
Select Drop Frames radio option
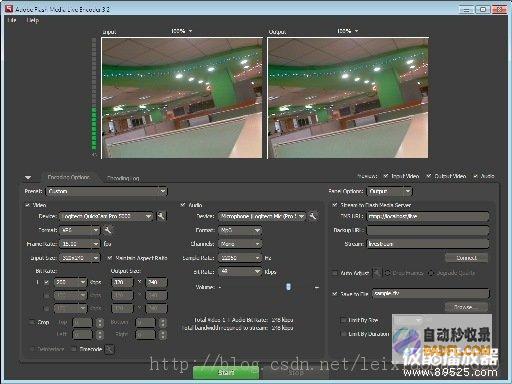388,273
